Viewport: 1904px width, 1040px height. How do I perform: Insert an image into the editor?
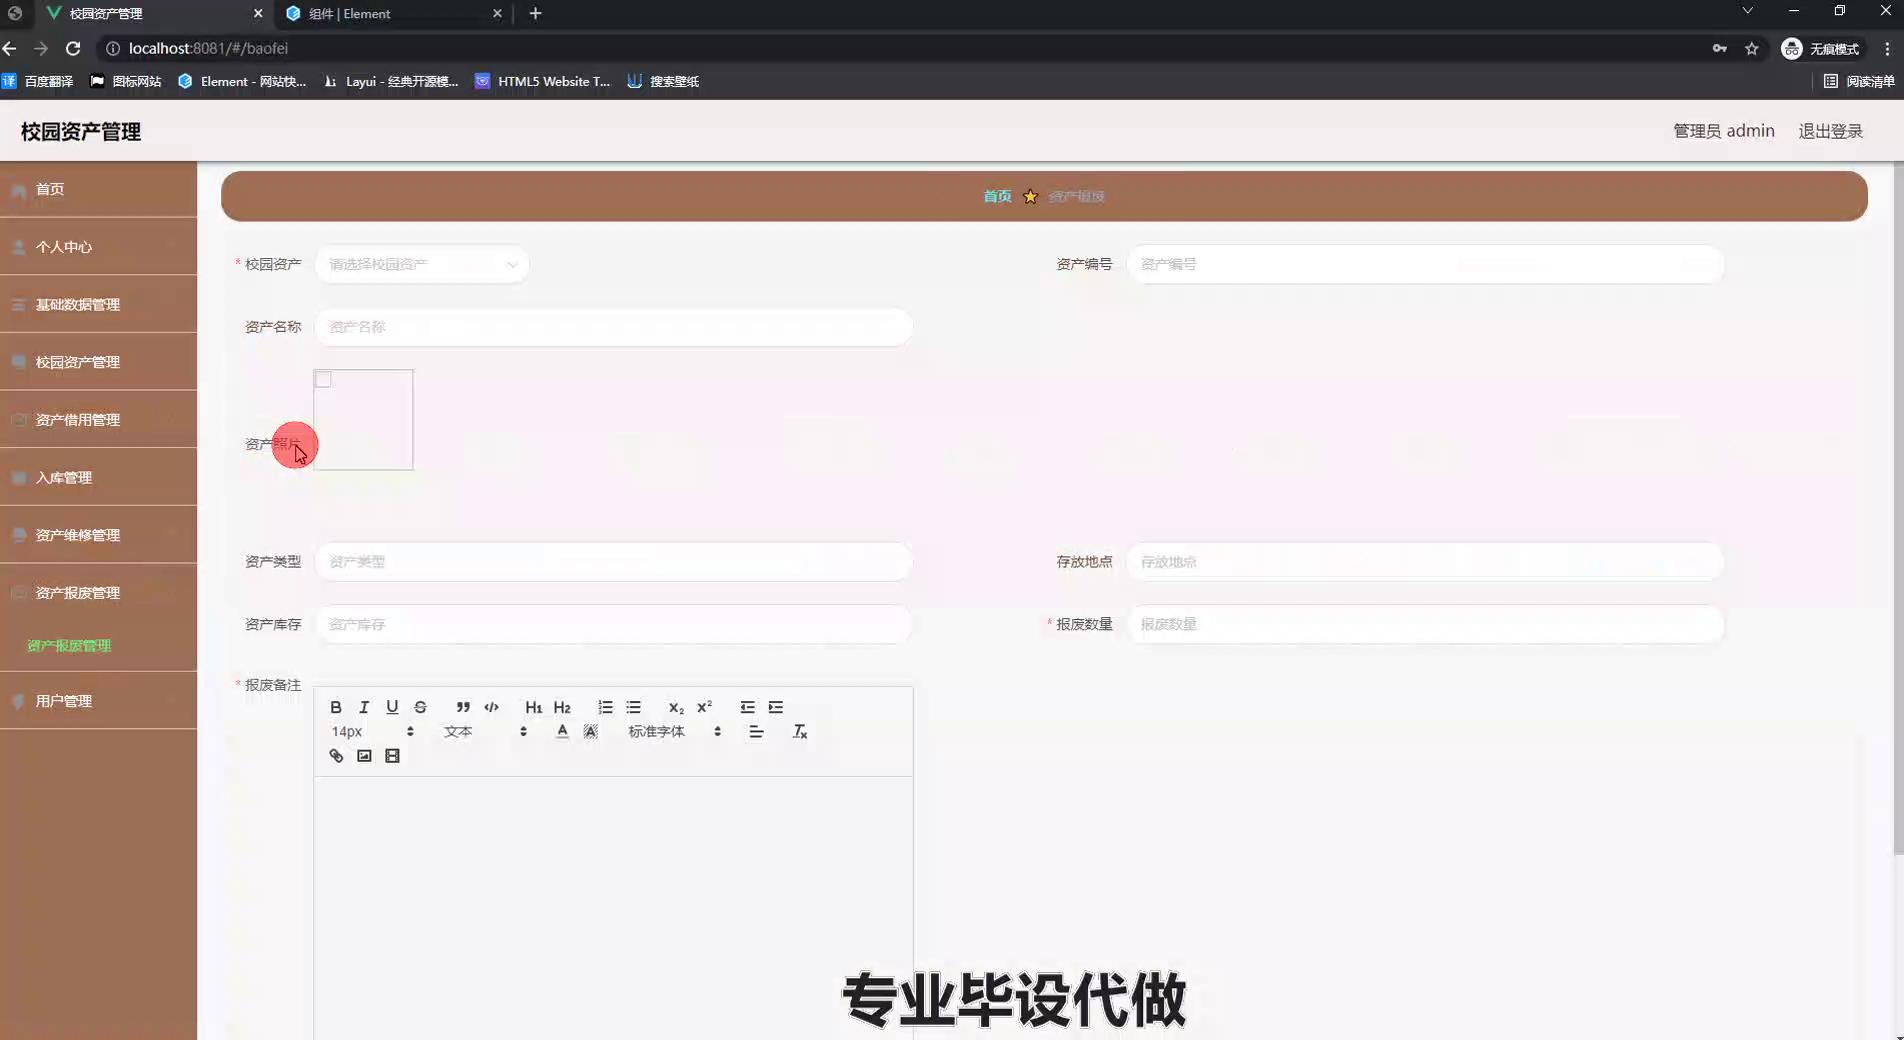[x=364, y=756]
